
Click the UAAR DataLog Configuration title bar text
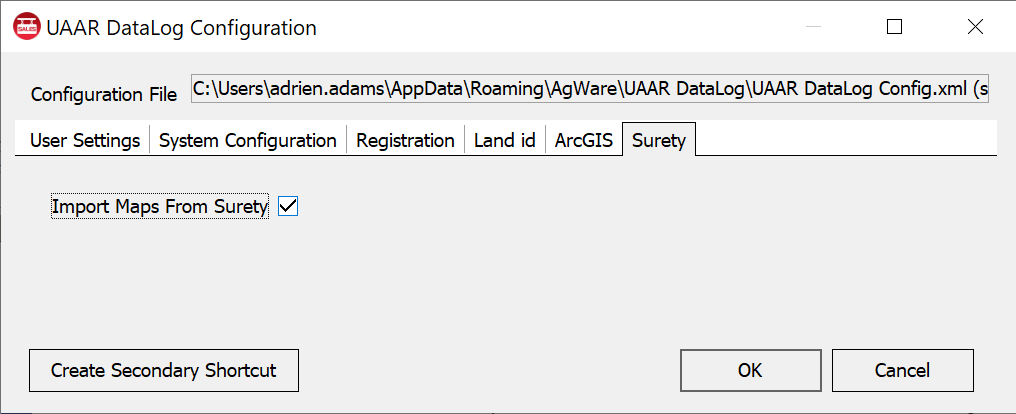[182, 28]
